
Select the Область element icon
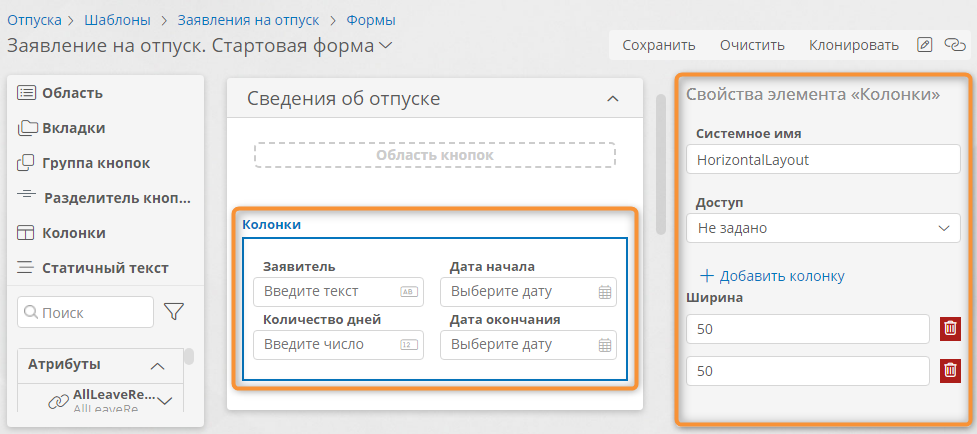(26, 93)
